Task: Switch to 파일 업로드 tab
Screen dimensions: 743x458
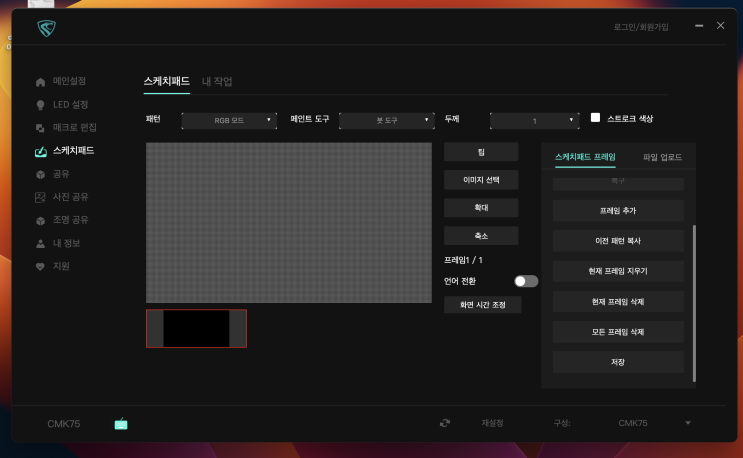Action: (x=662, y=157)
